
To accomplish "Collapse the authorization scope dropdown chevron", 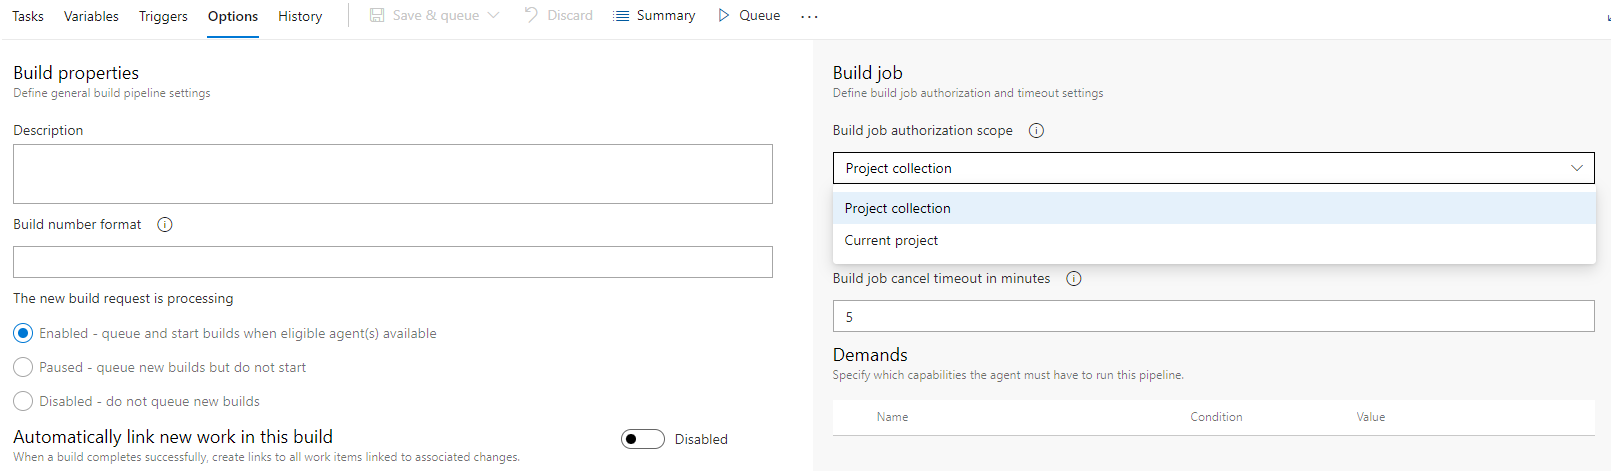I will click(1576, 168).
